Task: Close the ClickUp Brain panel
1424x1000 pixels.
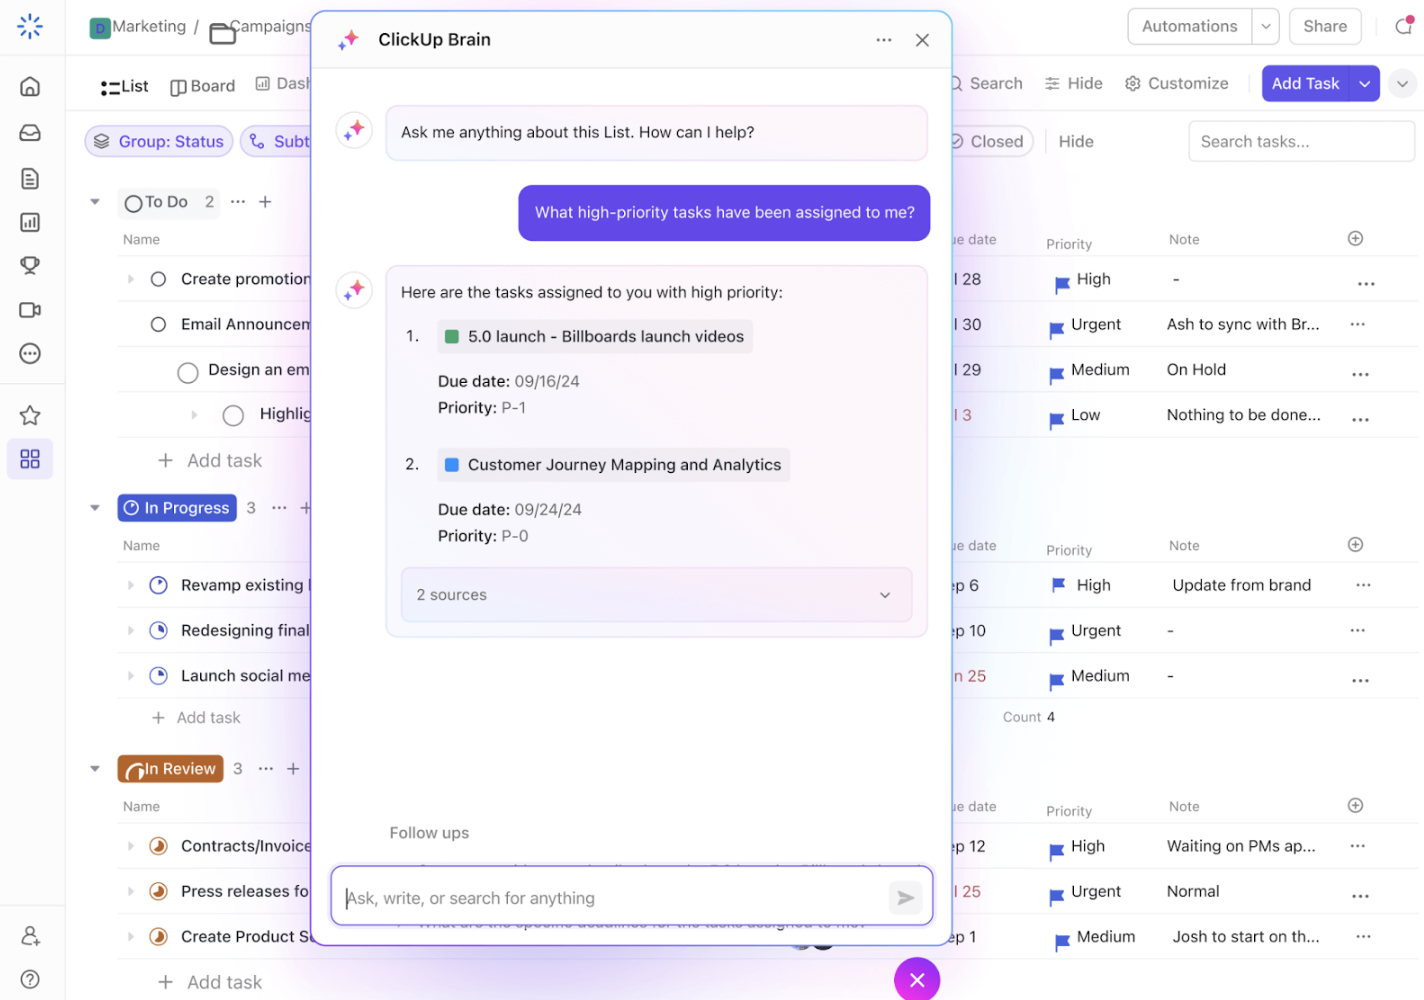Action: tap(922, 40)
